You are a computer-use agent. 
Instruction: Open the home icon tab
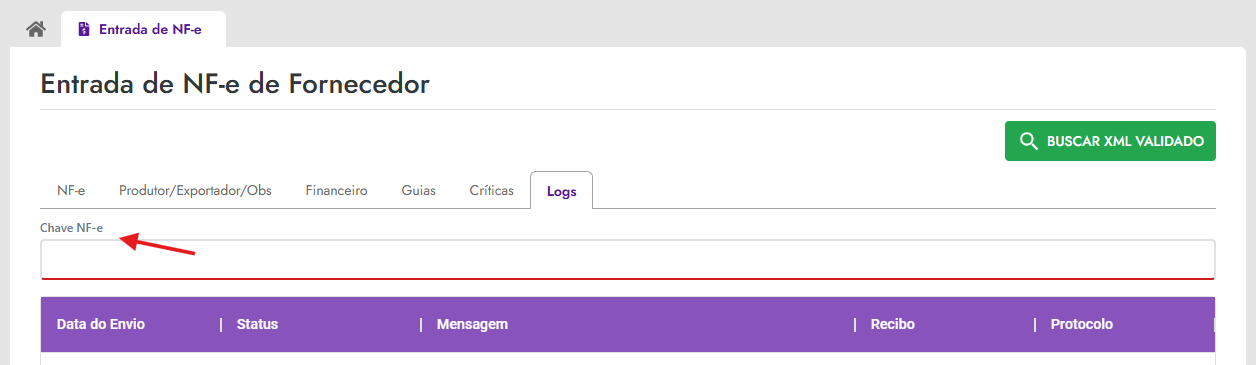[36, 29]
